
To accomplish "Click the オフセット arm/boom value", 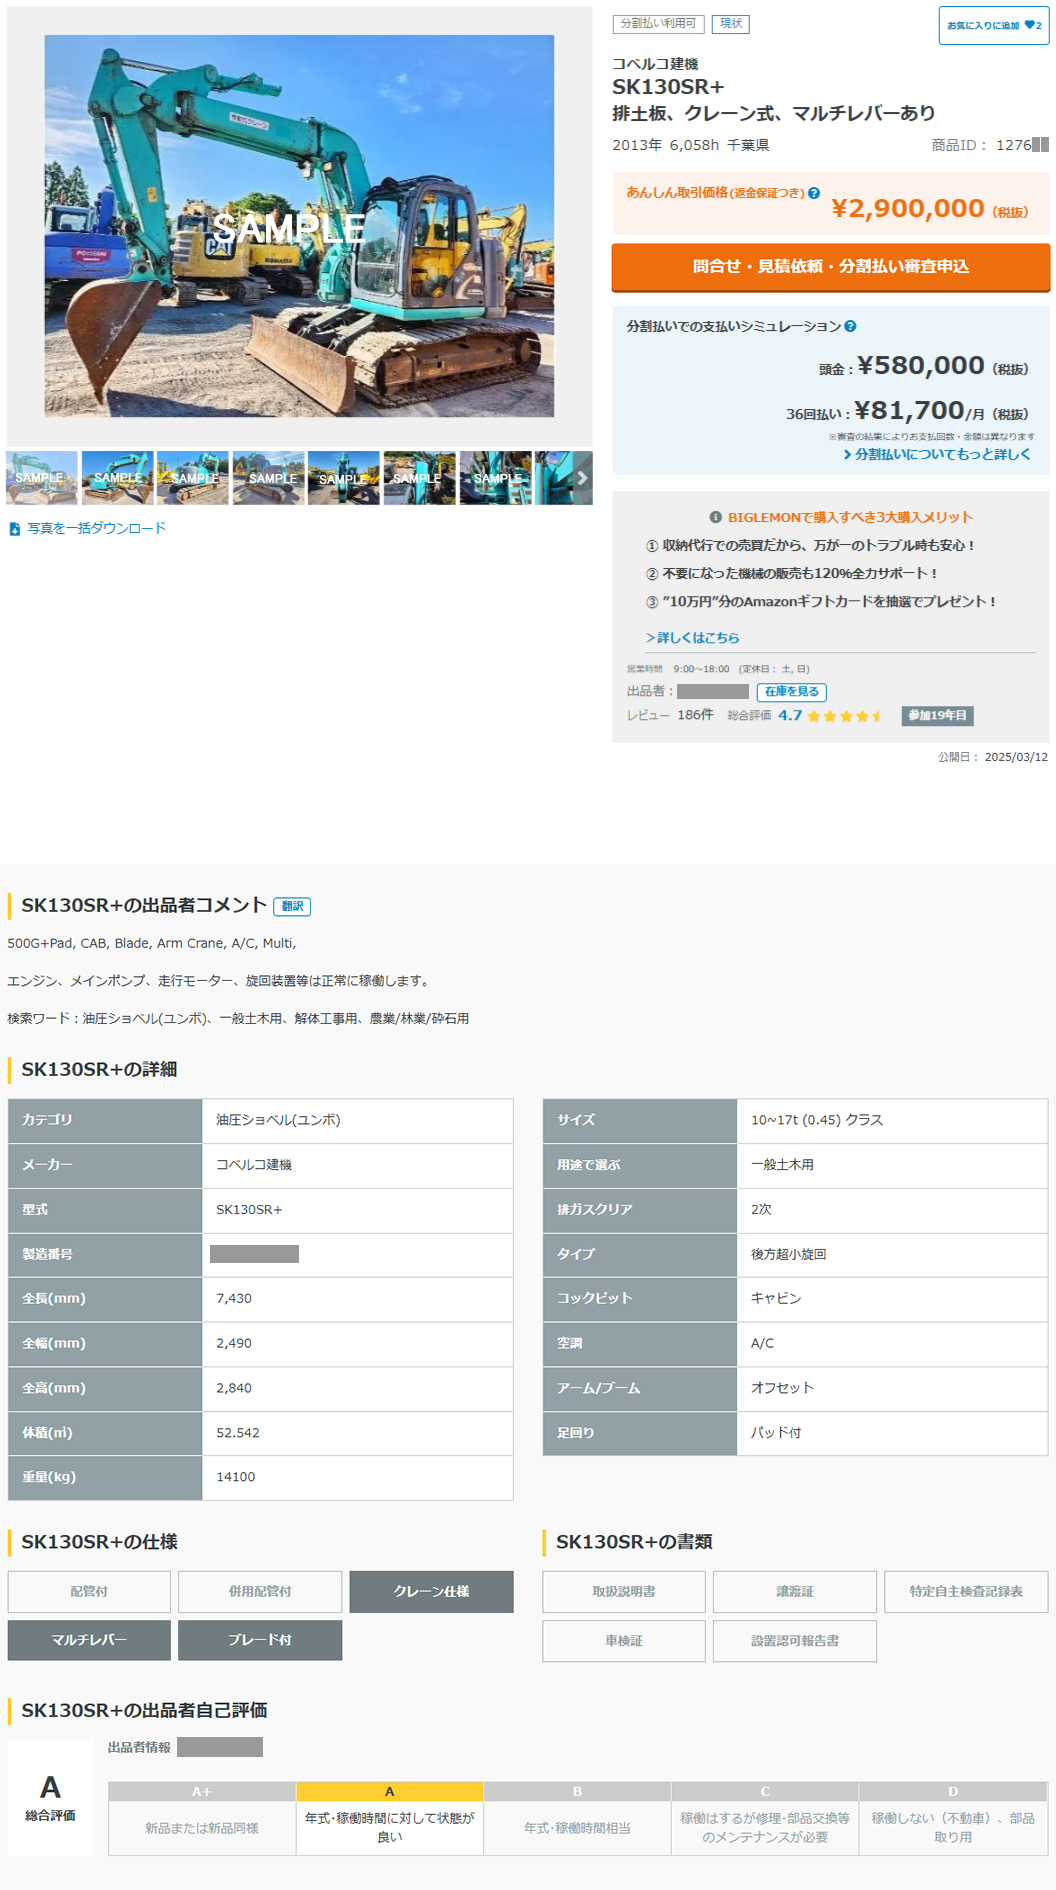I will (782, 1389).
